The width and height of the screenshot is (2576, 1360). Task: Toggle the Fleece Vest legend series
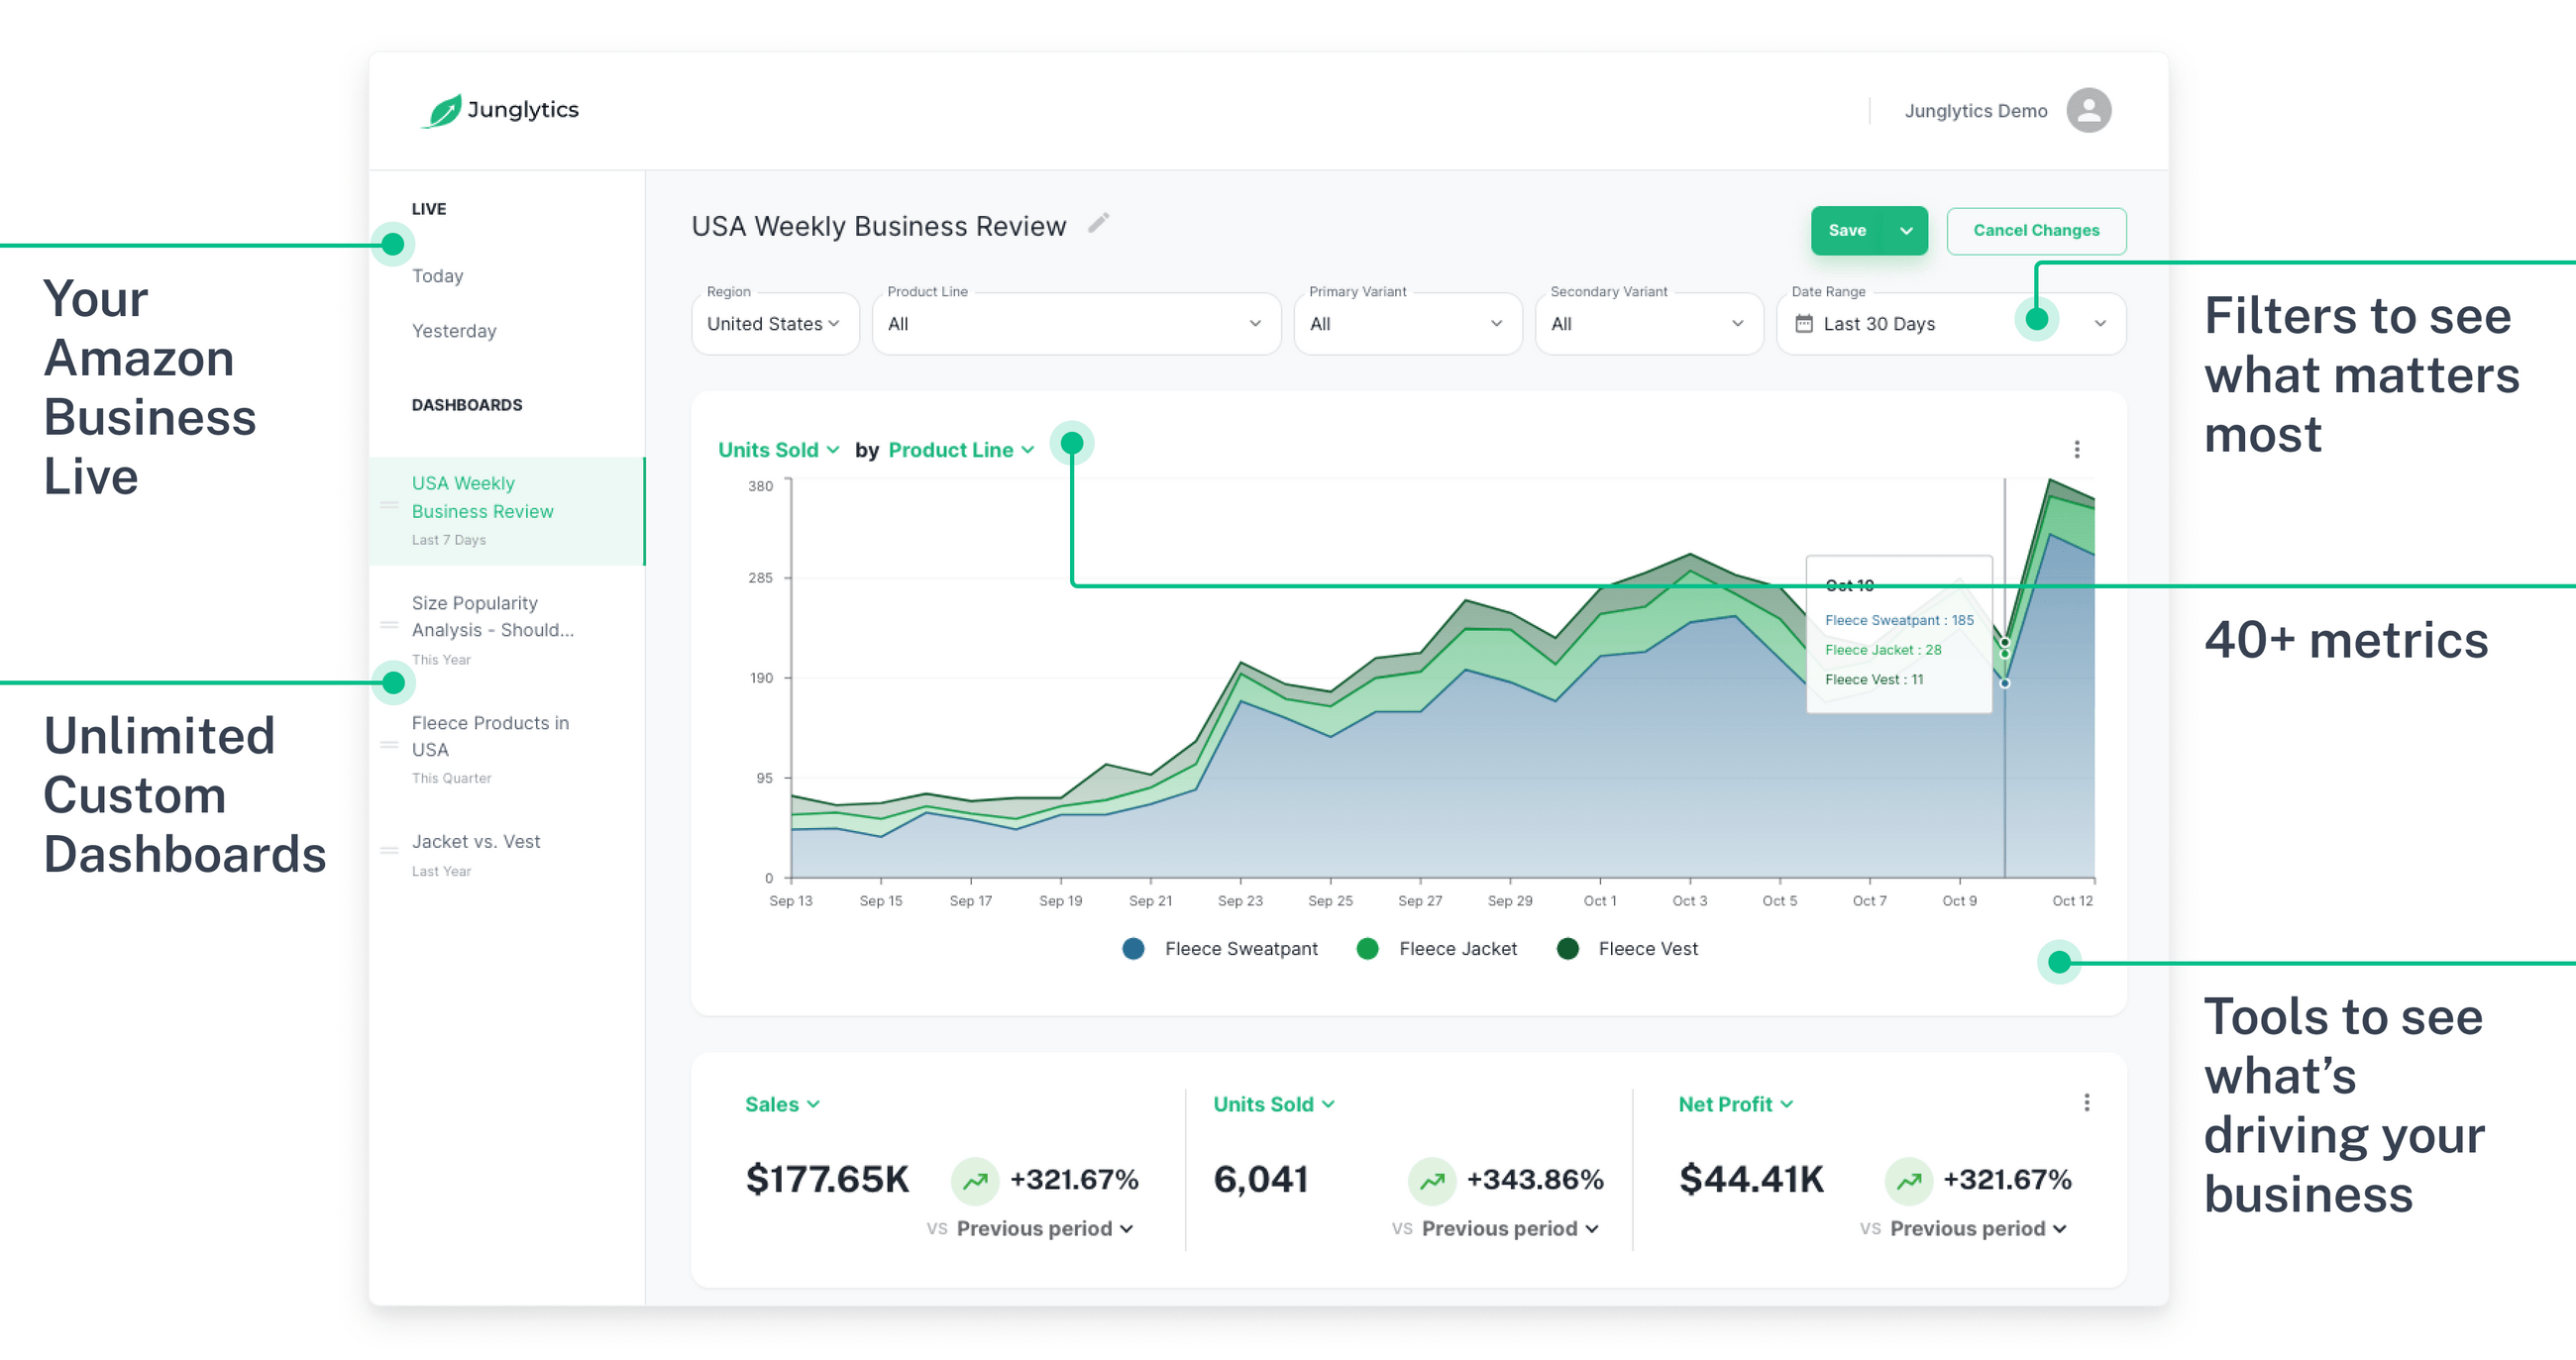1647,949
